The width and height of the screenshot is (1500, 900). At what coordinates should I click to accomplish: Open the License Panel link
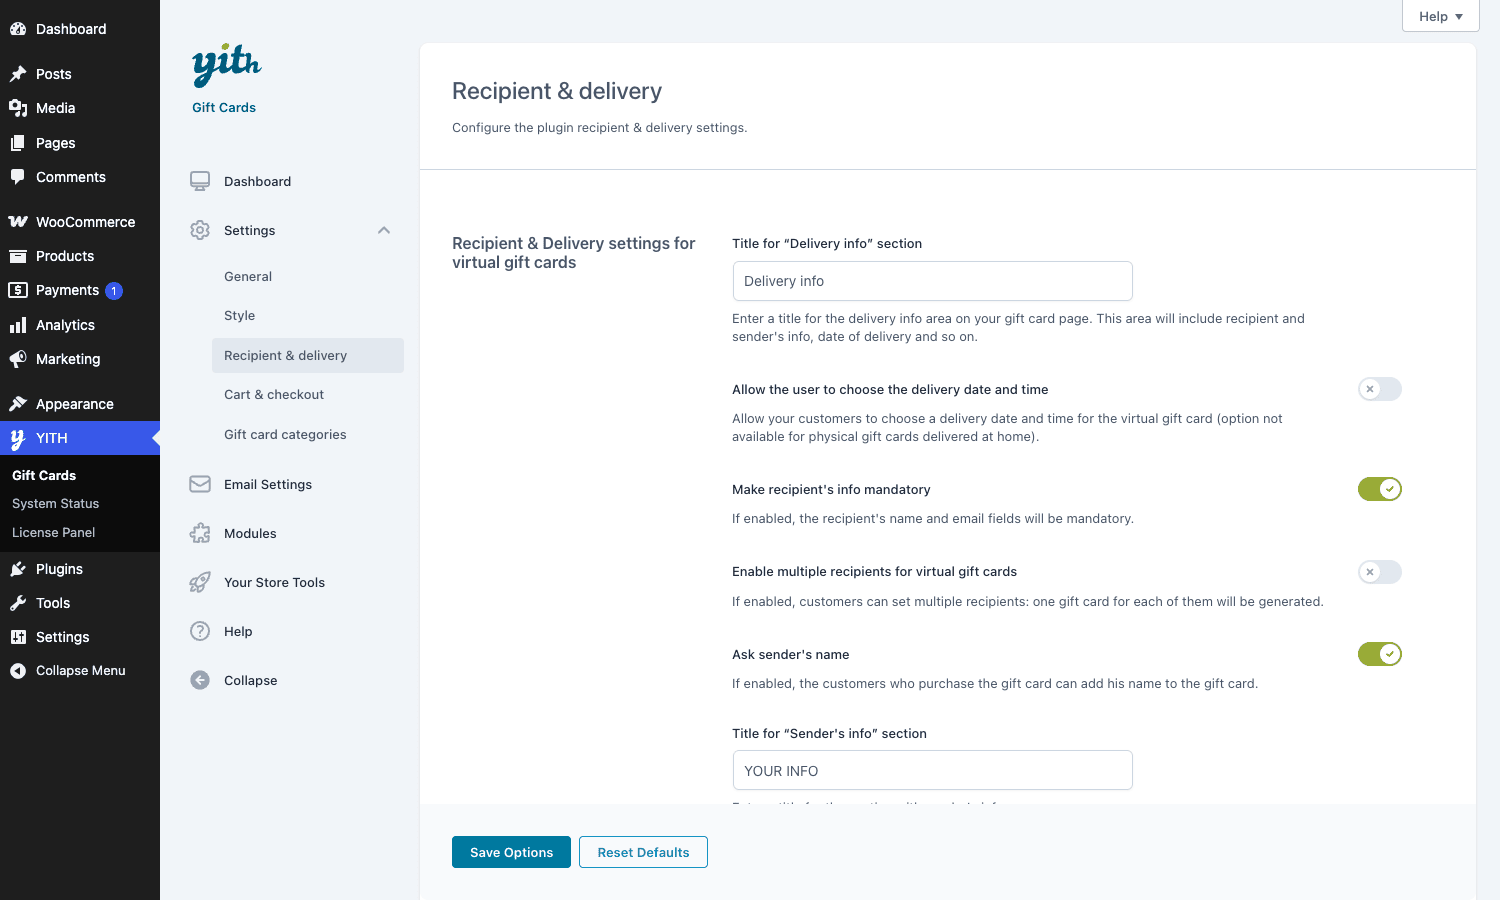tap(54, 532)
